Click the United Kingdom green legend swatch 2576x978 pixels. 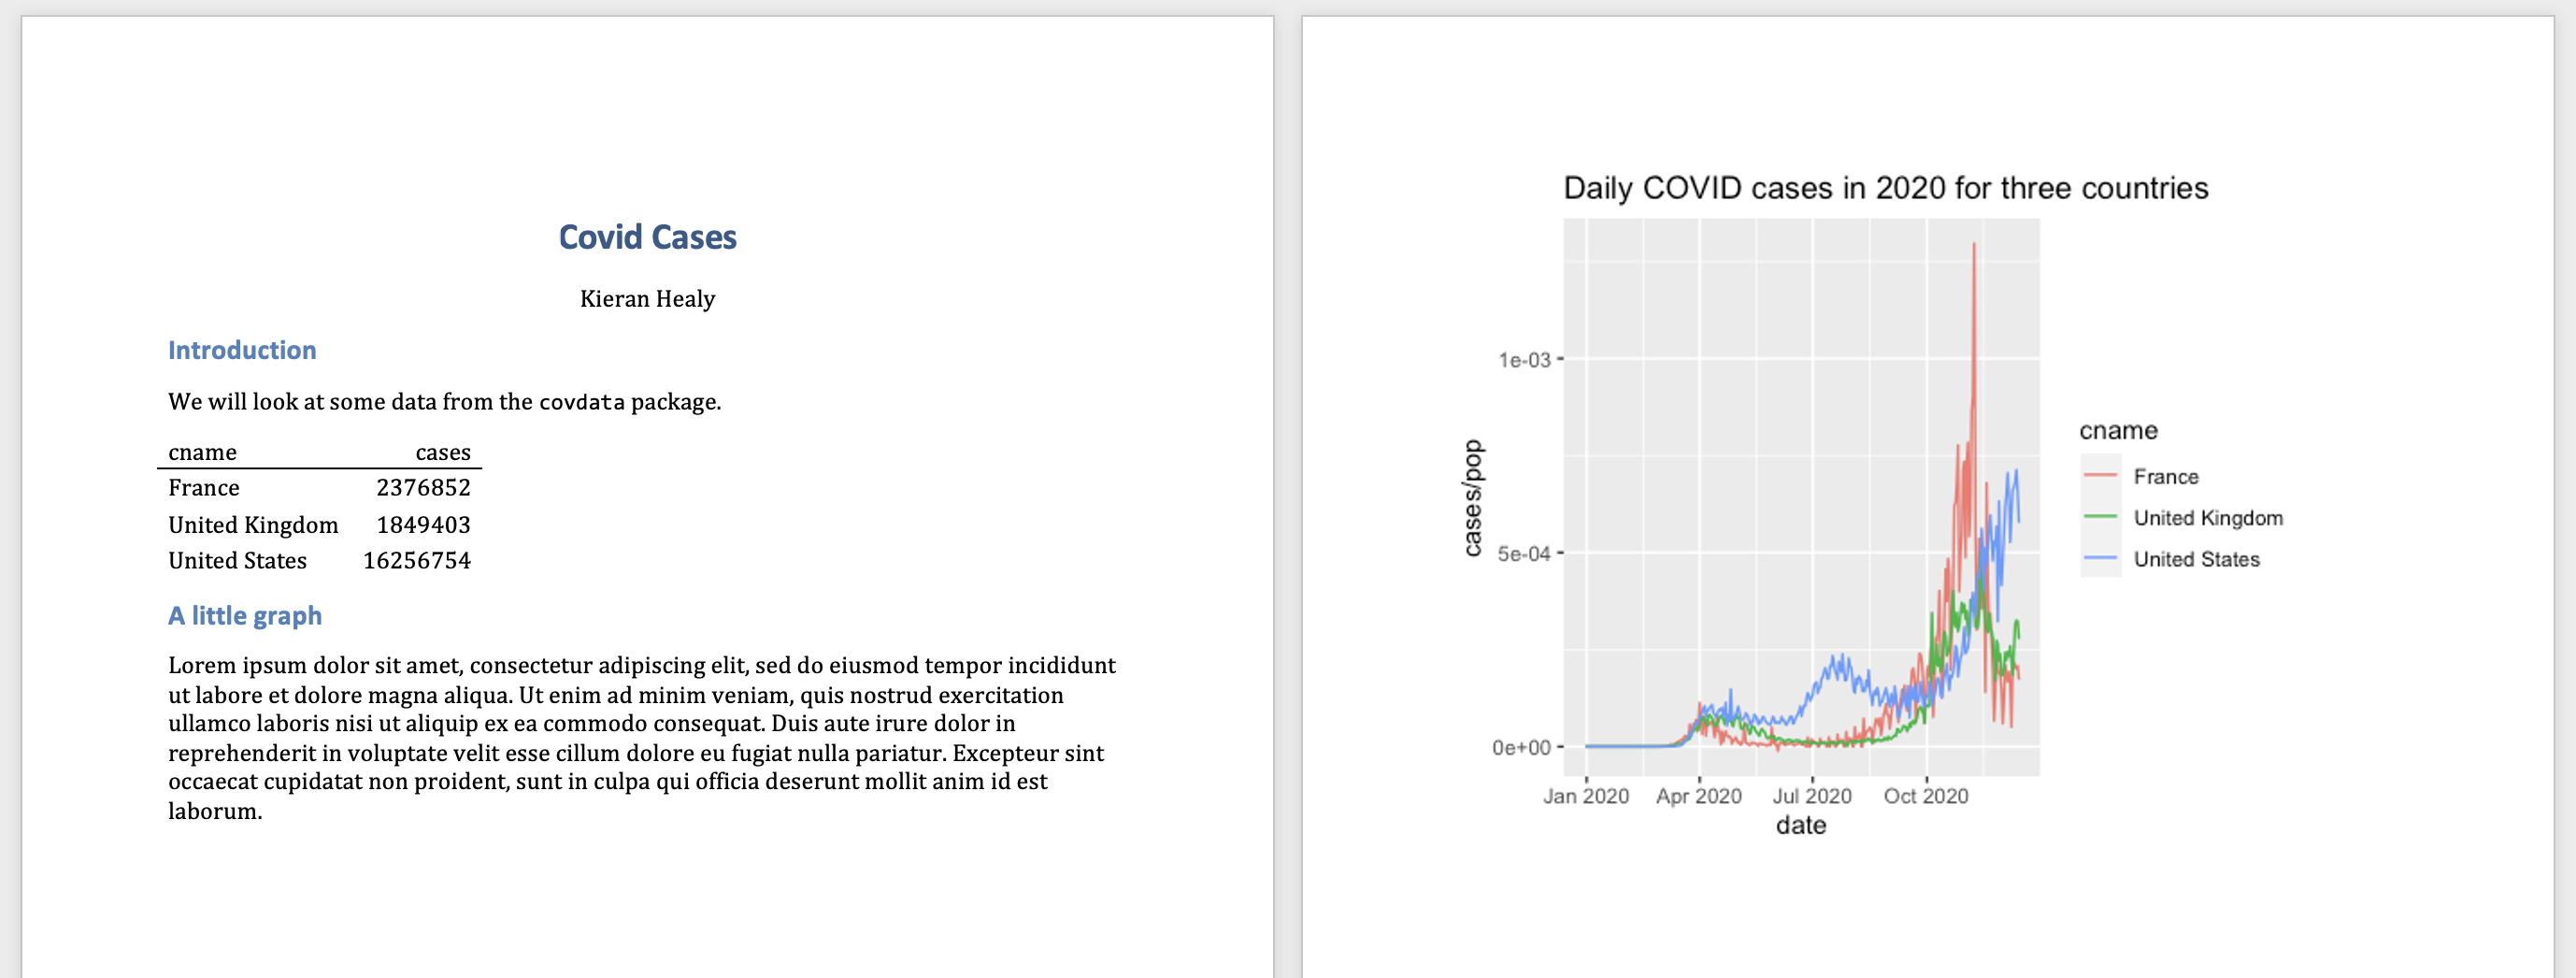pyautogui.click(x=2101, y=517)
